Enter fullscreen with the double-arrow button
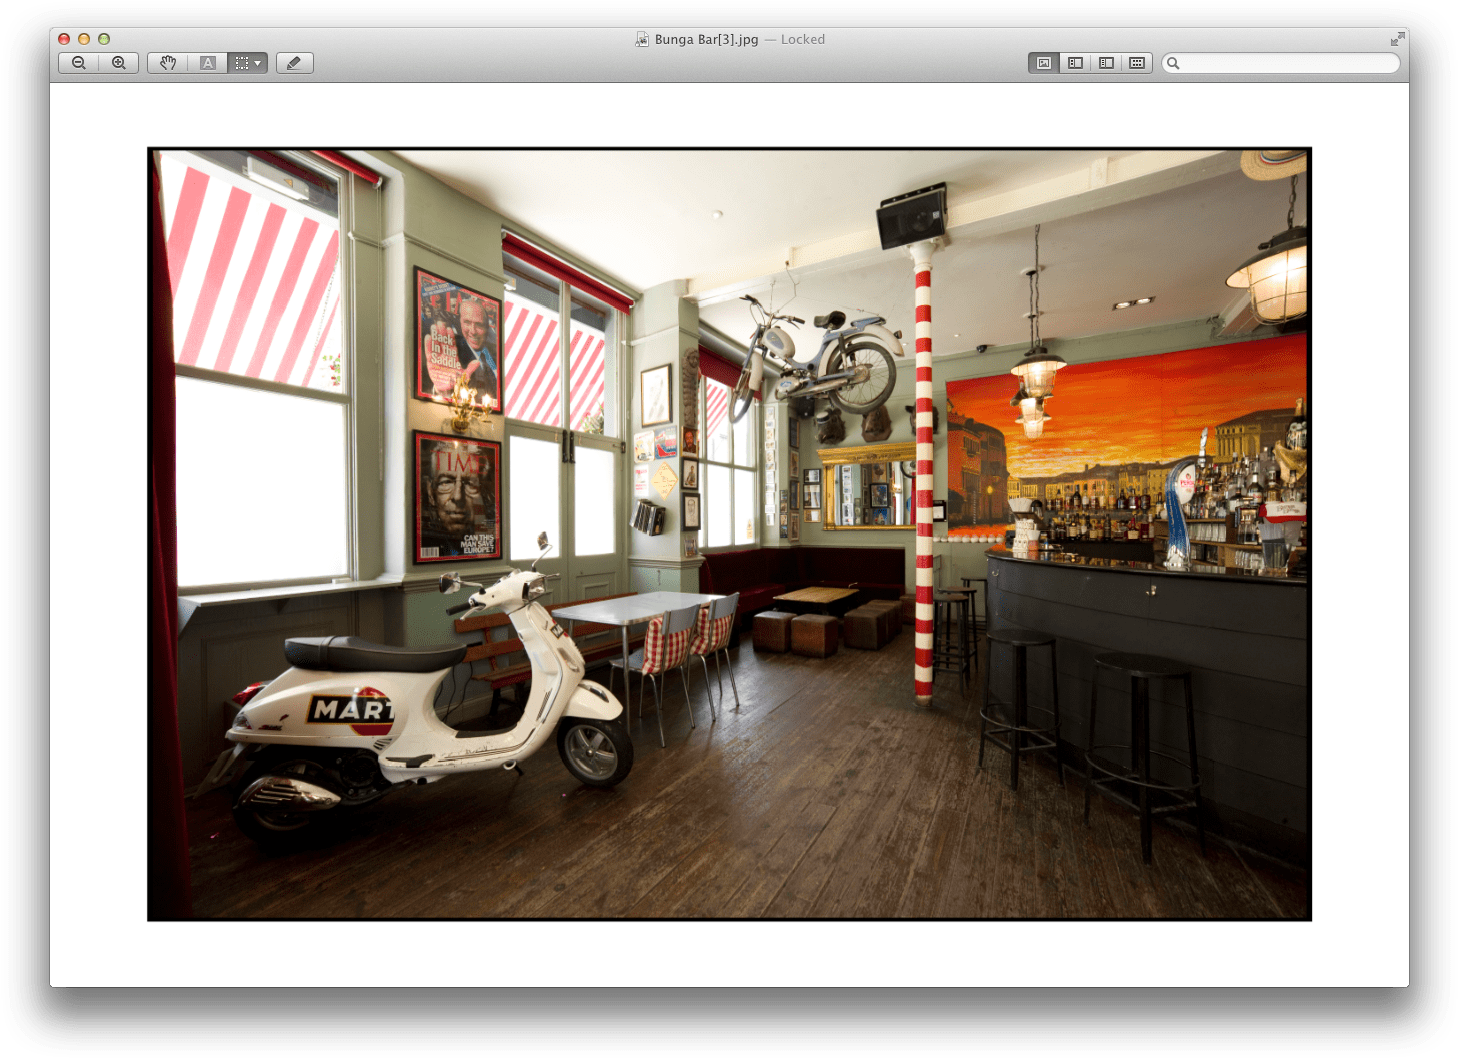This screenshot has height=1058, width=1458. (1397, 39)
